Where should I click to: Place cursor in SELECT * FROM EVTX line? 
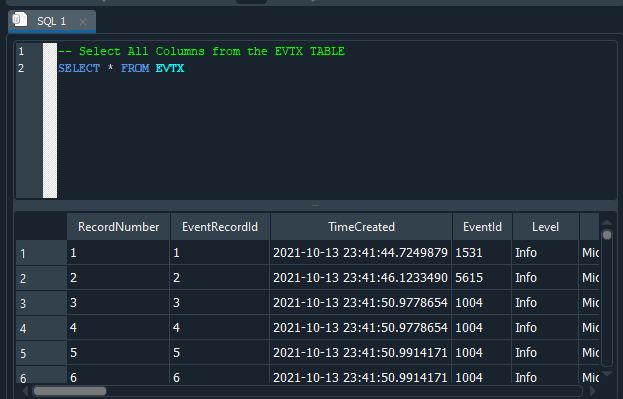(121, 68)
